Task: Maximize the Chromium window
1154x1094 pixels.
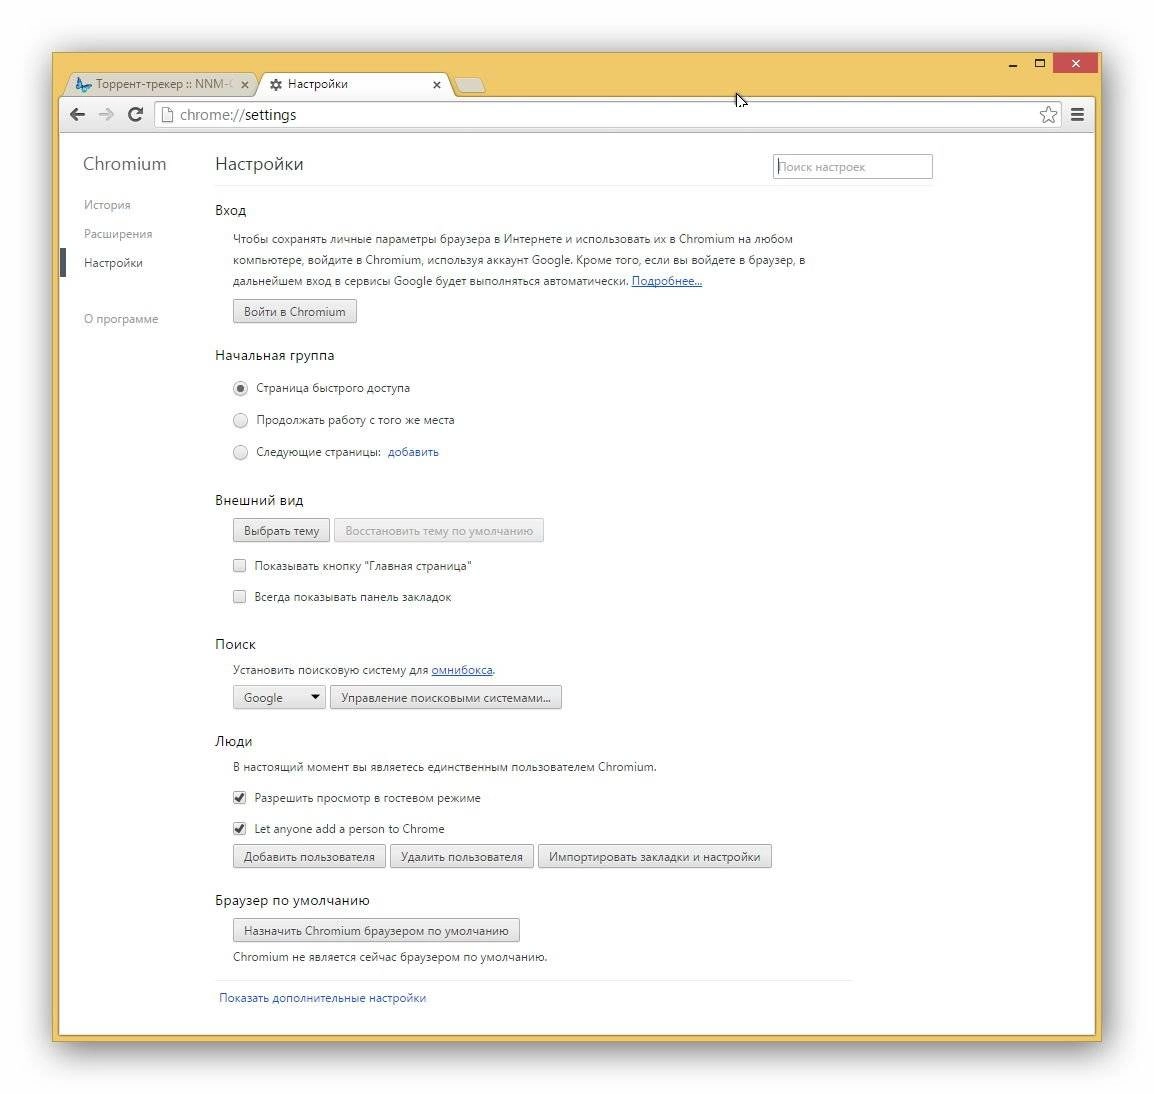Action: 1039,64
